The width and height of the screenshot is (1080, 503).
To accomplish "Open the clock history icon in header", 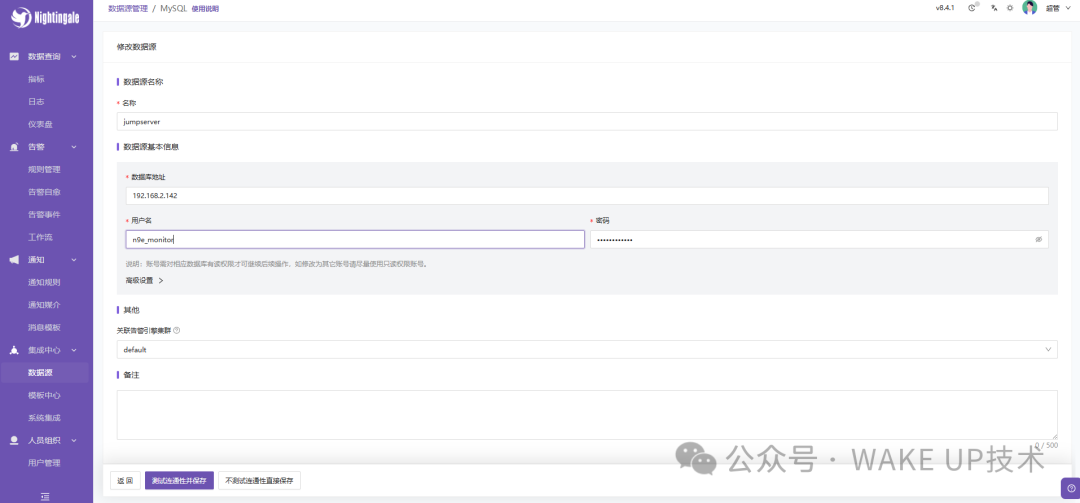I will [x=972, y=8].
